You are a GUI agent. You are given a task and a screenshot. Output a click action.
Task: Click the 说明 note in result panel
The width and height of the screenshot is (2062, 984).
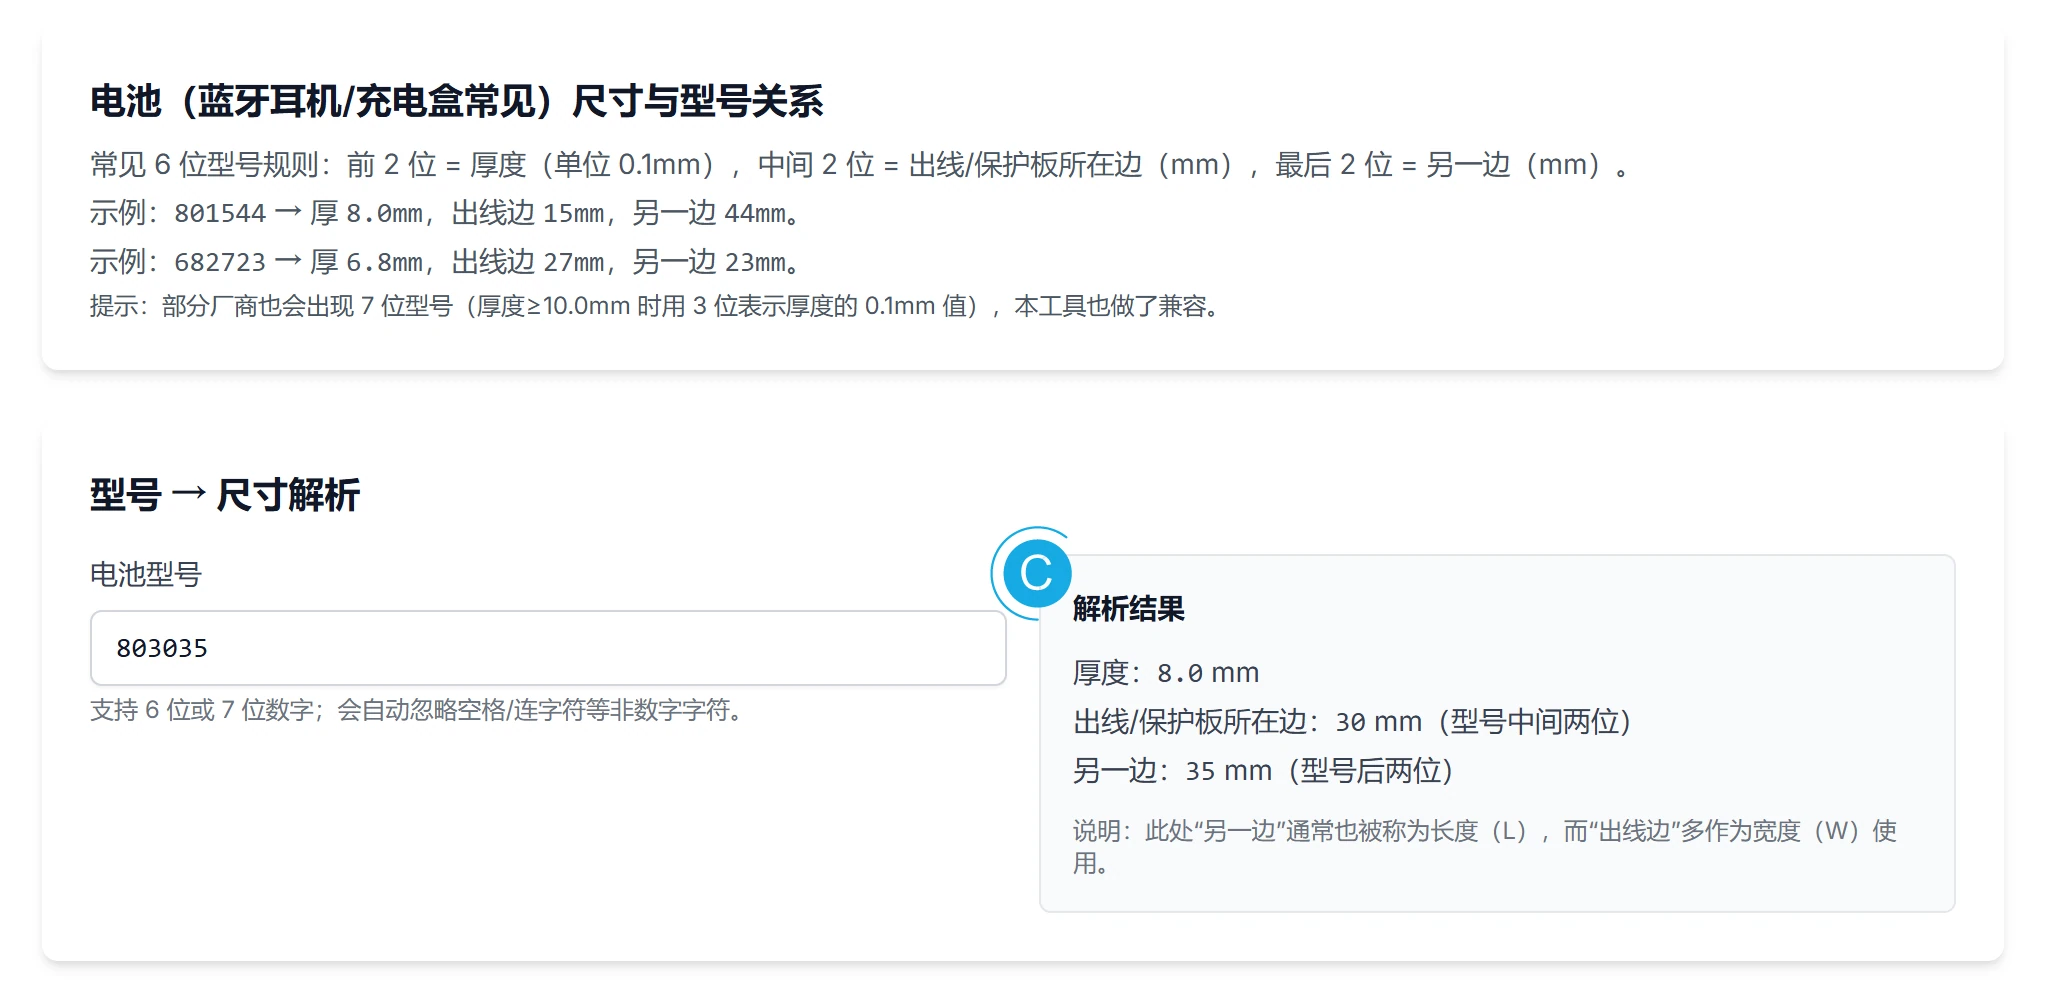pos(1484,846)
